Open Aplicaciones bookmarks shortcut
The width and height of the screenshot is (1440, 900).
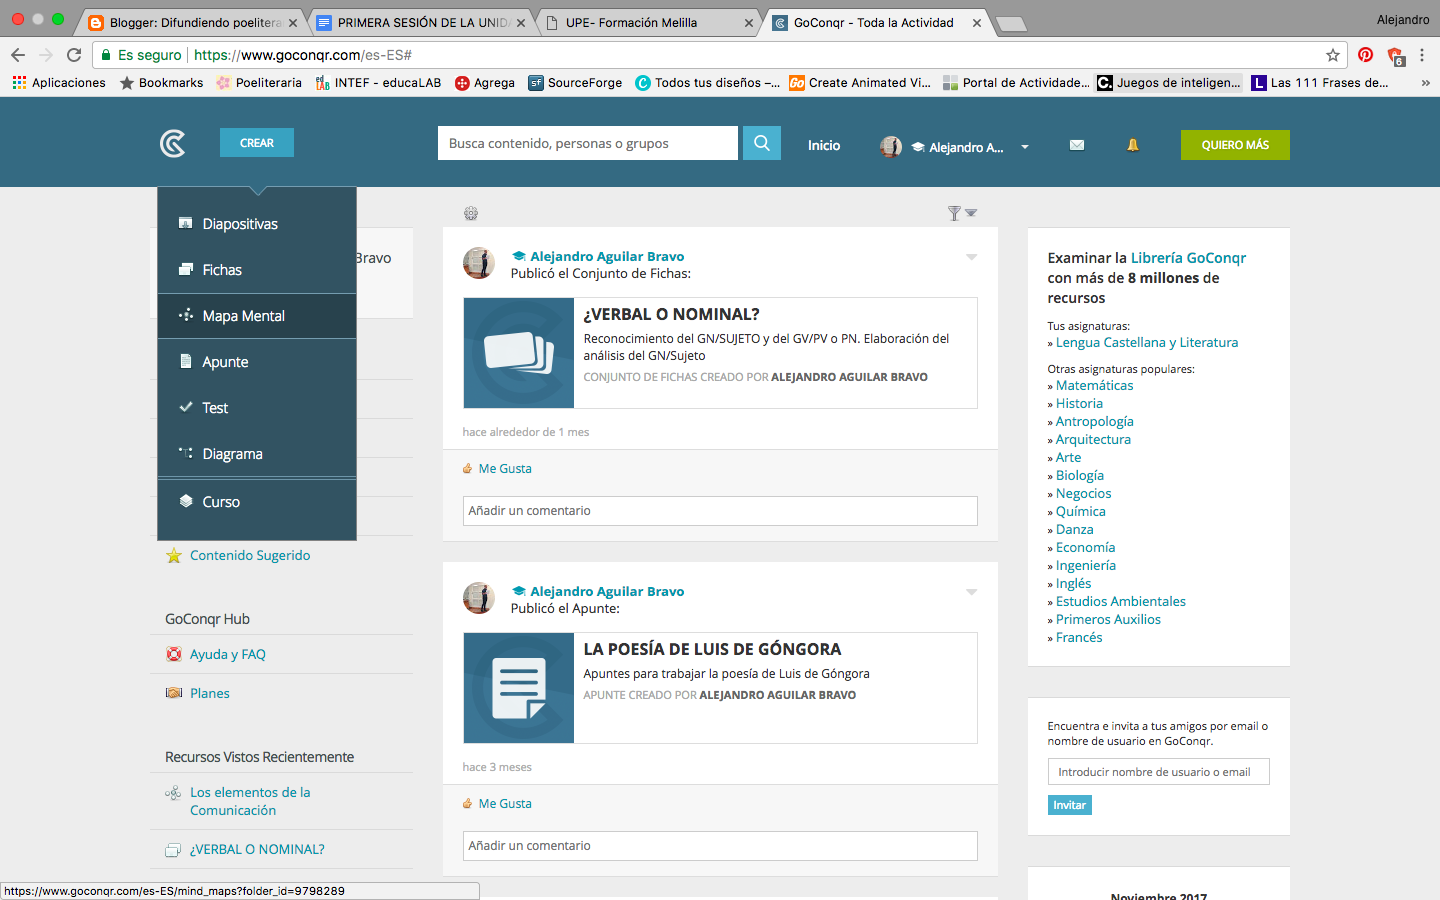tap(59, 83)
